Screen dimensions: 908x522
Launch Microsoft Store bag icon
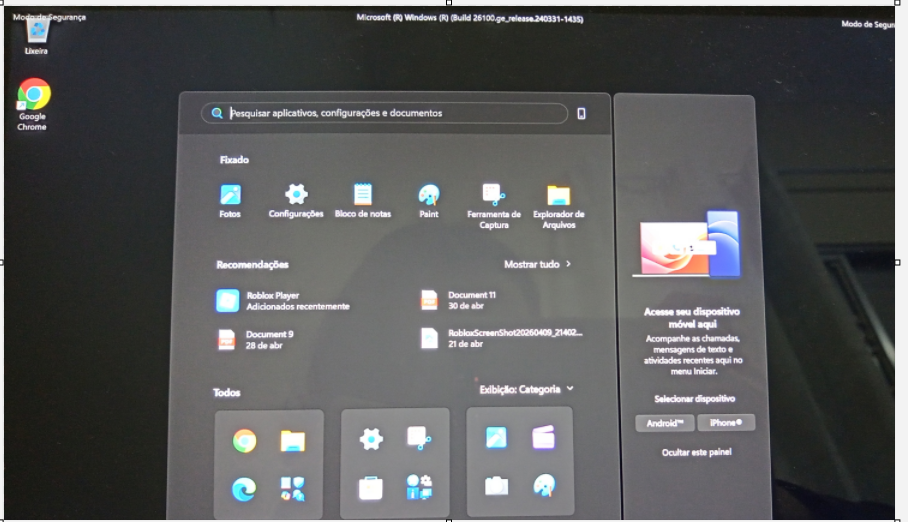(x=371, y=488)
